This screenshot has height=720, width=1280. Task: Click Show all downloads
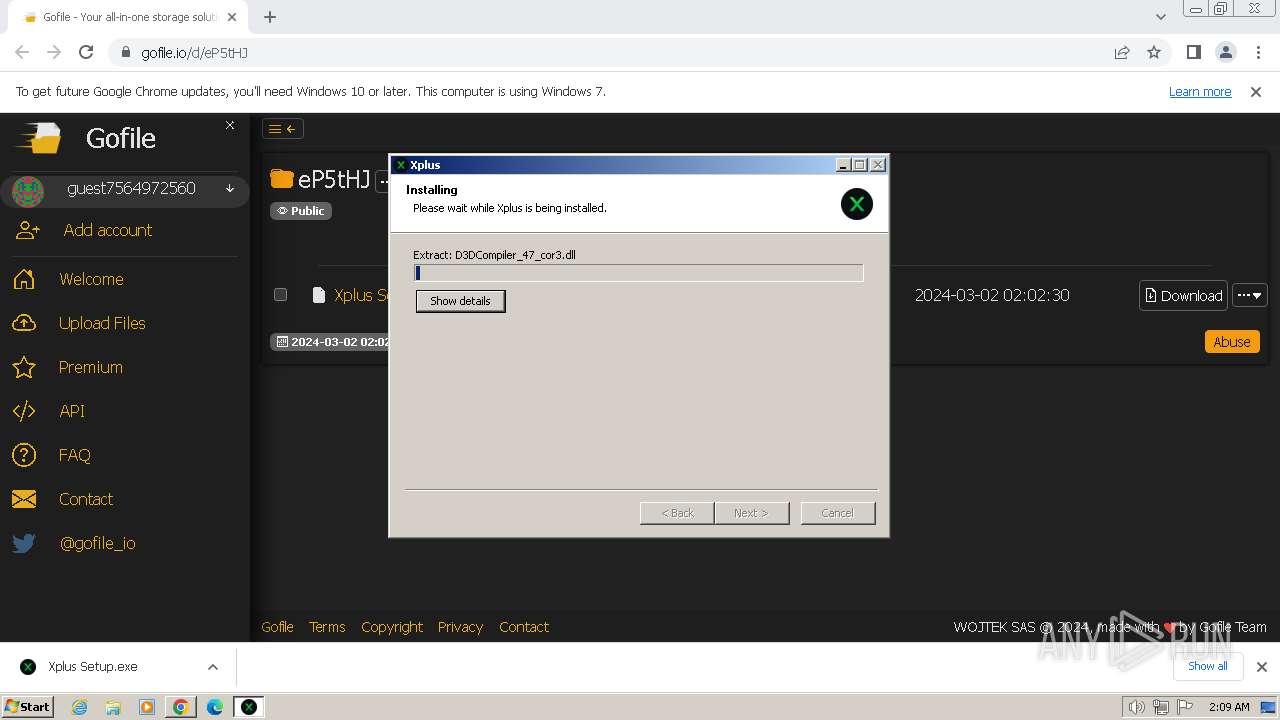tap(1208, 666)
